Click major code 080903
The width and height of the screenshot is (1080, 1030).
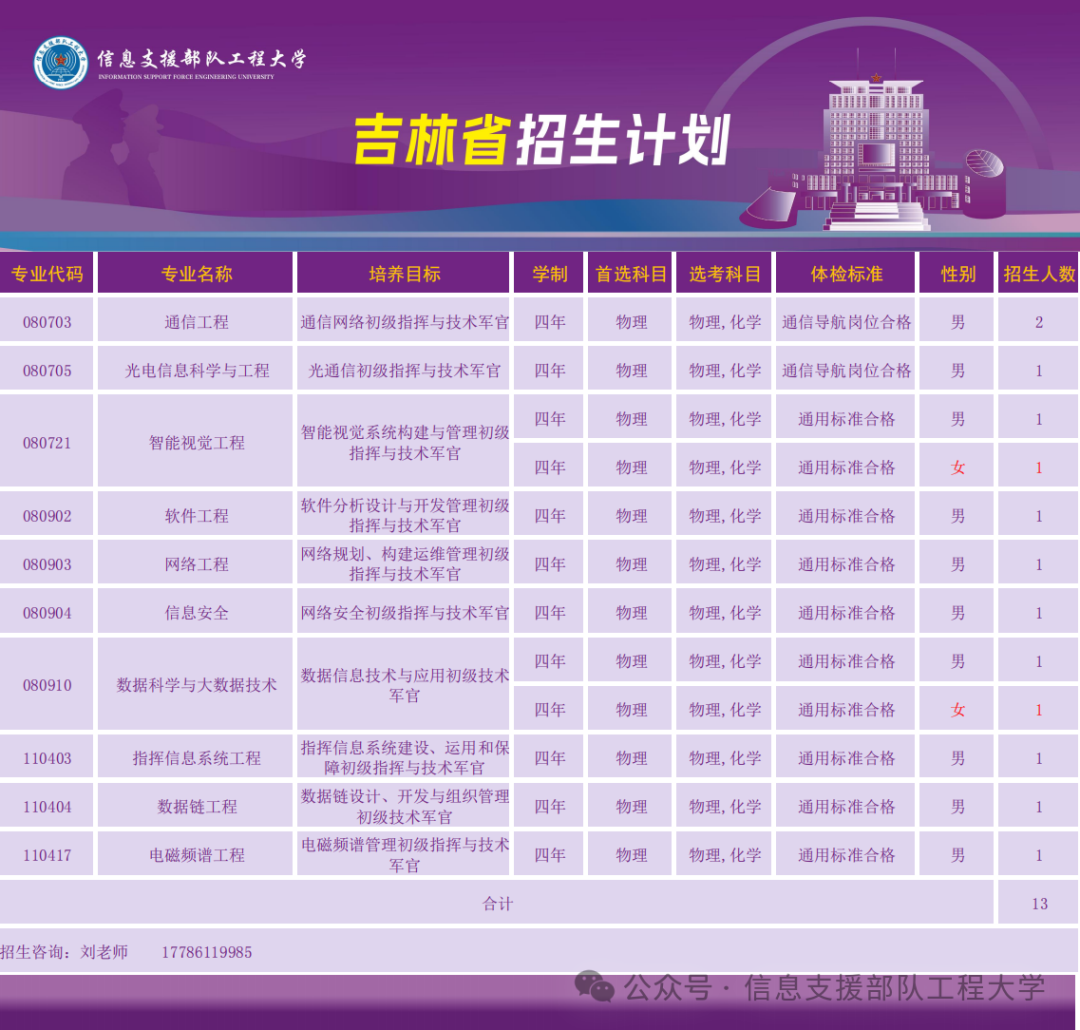47,564
